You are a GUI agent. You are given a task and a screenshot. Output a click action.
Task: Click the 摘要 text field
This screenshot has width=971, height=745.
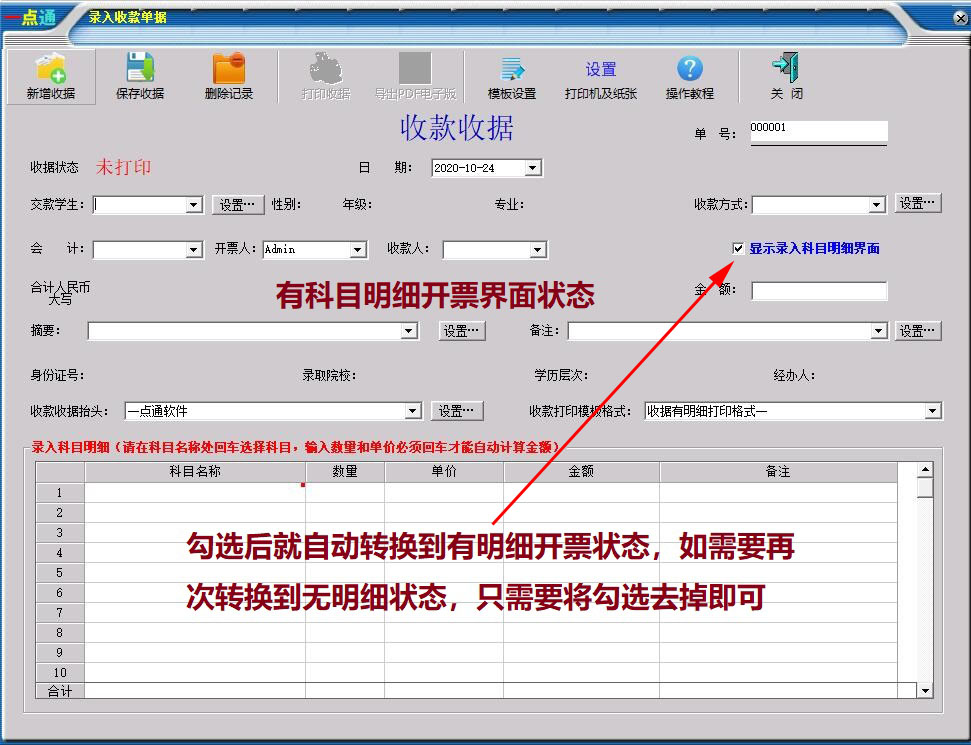pos(245,331)
